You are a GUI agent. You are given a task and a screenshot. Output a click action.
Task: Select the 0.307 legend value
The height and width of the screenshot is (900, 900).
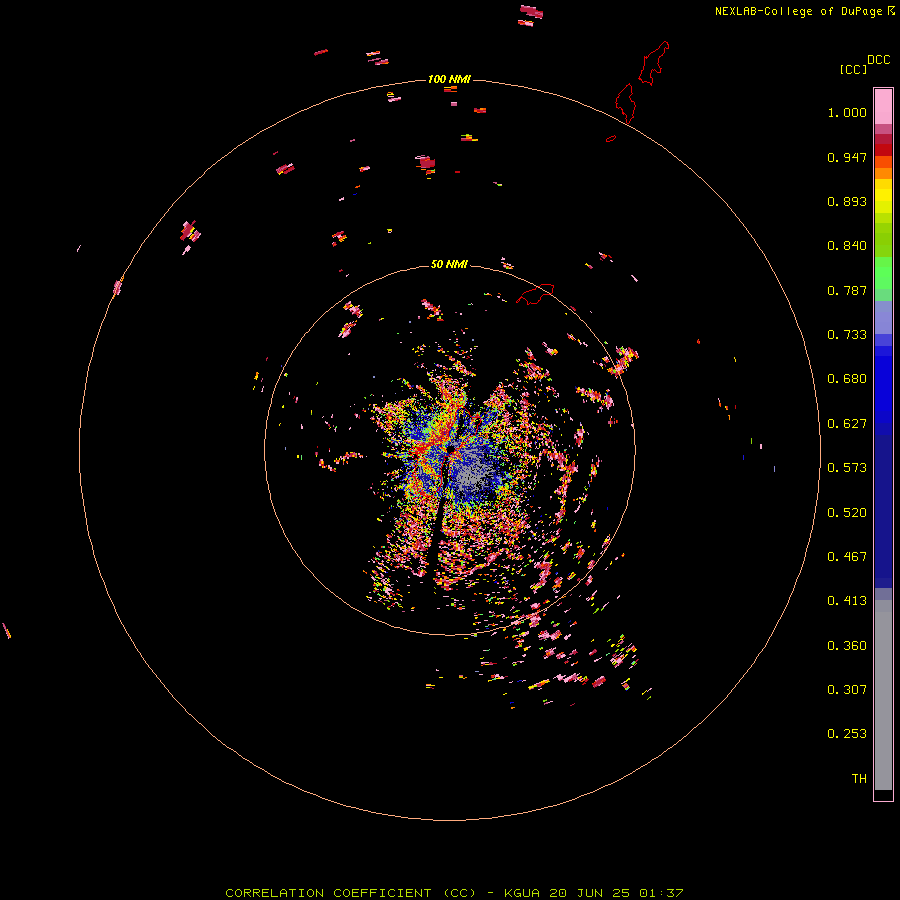click(847, 690)
